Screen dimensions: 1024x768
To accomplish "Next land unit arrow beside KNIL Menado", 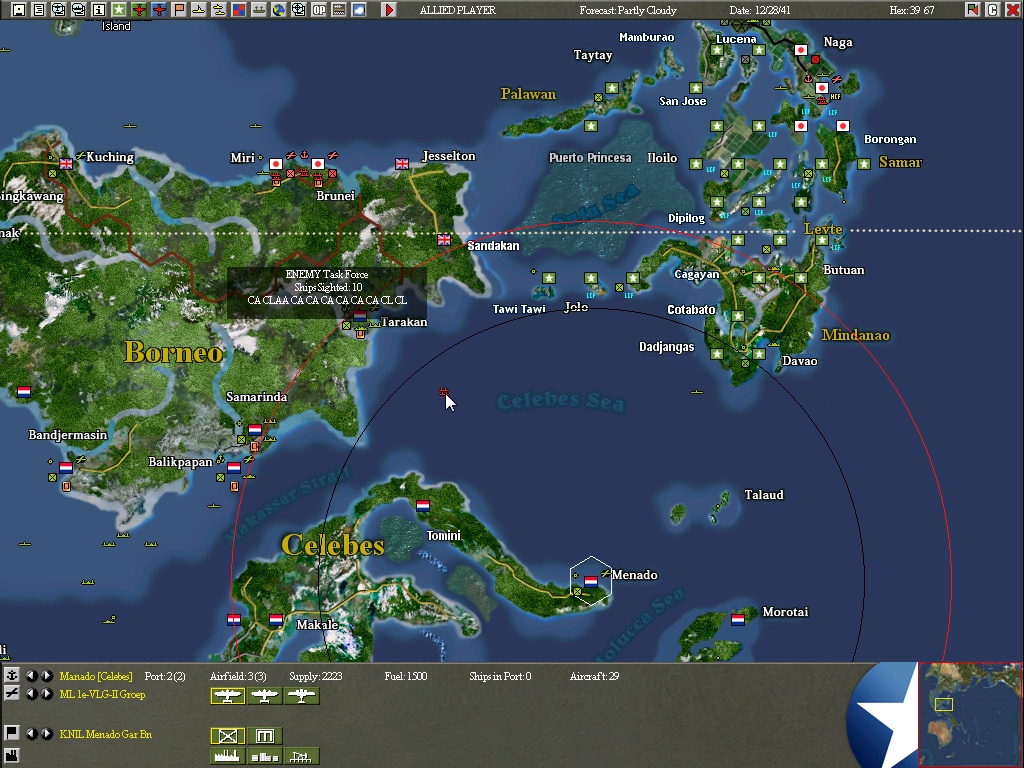I will coord(47,733).
